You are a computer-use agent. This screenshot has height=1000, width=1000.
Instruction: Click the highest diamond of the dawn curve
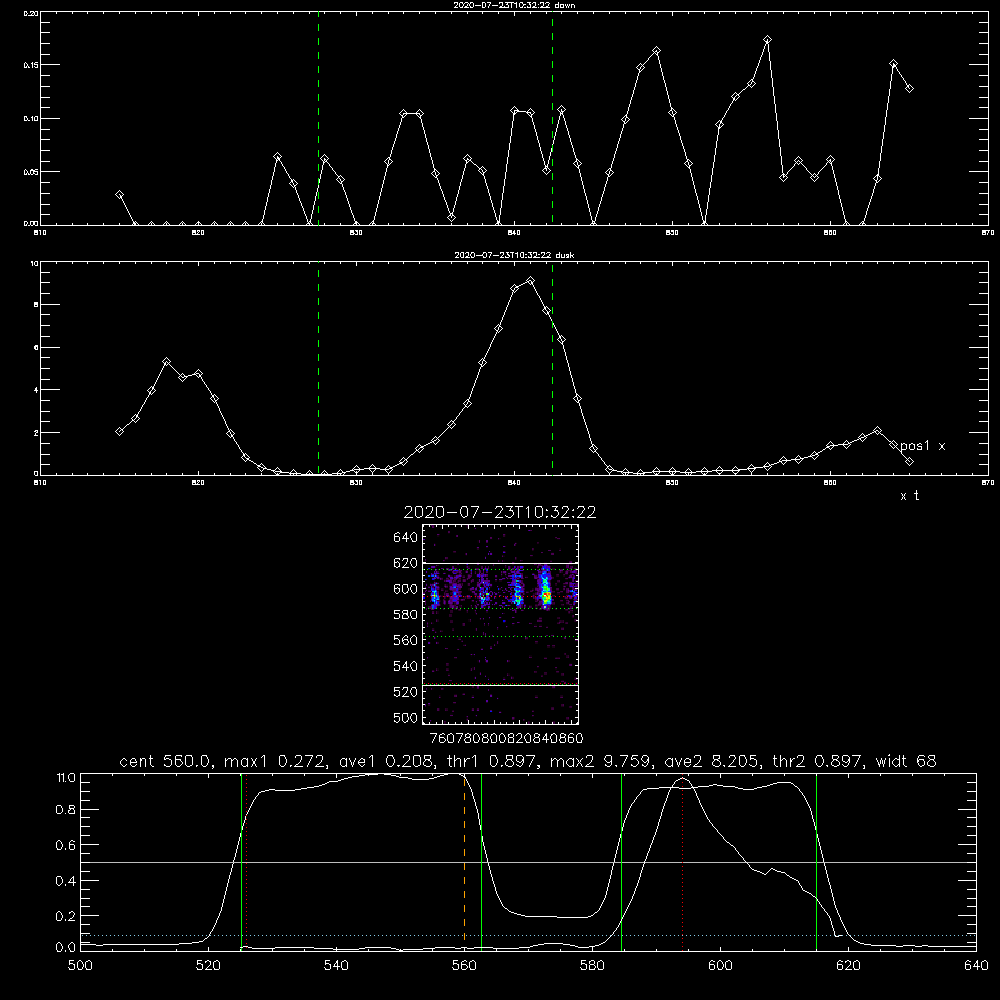pos(767,40)
